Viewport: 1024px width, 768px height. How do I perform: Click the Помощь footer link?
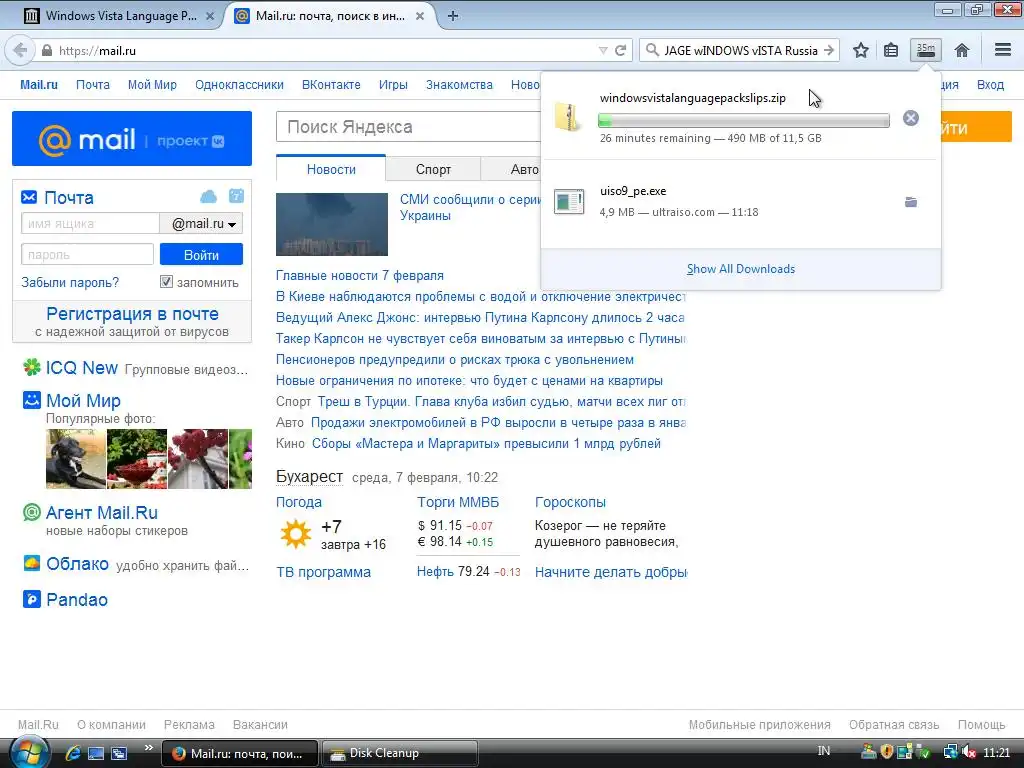point(981,725)
